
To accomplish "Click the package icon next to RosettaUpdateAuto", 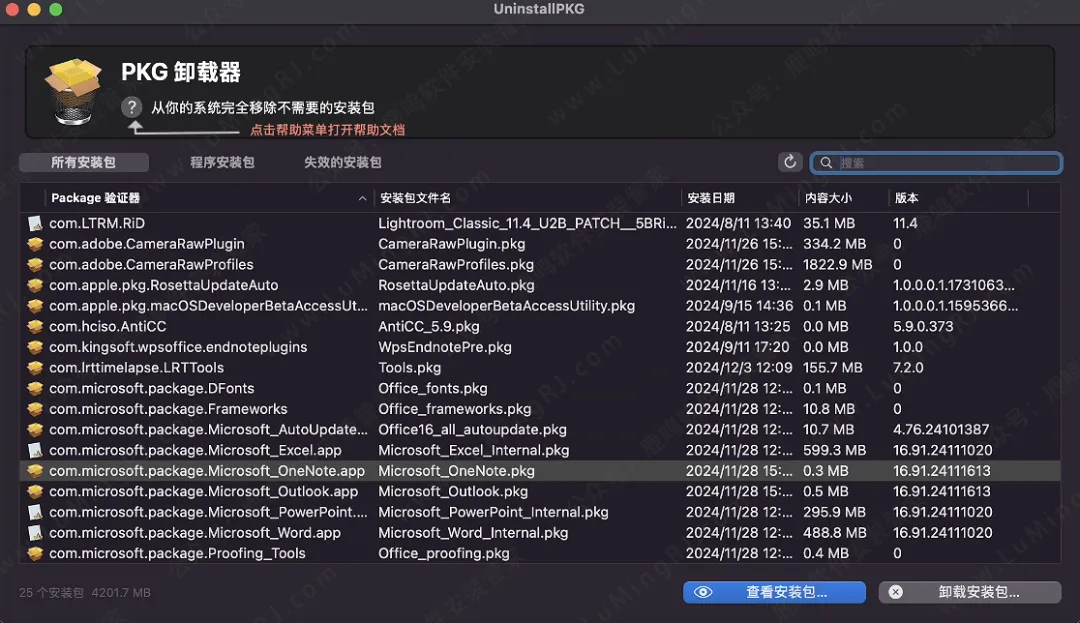I will 36,285.
